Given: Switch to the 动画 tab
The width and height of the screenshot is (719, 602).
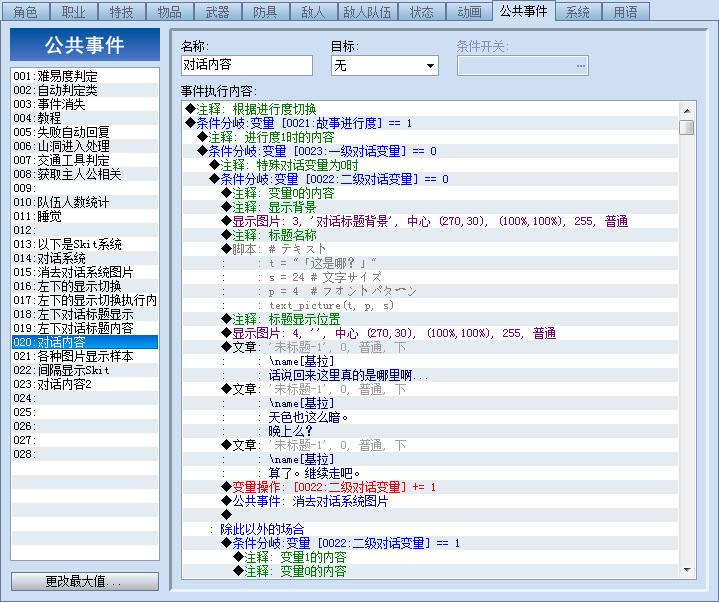Looking at the screenshot, I should (x=469, y=11).
